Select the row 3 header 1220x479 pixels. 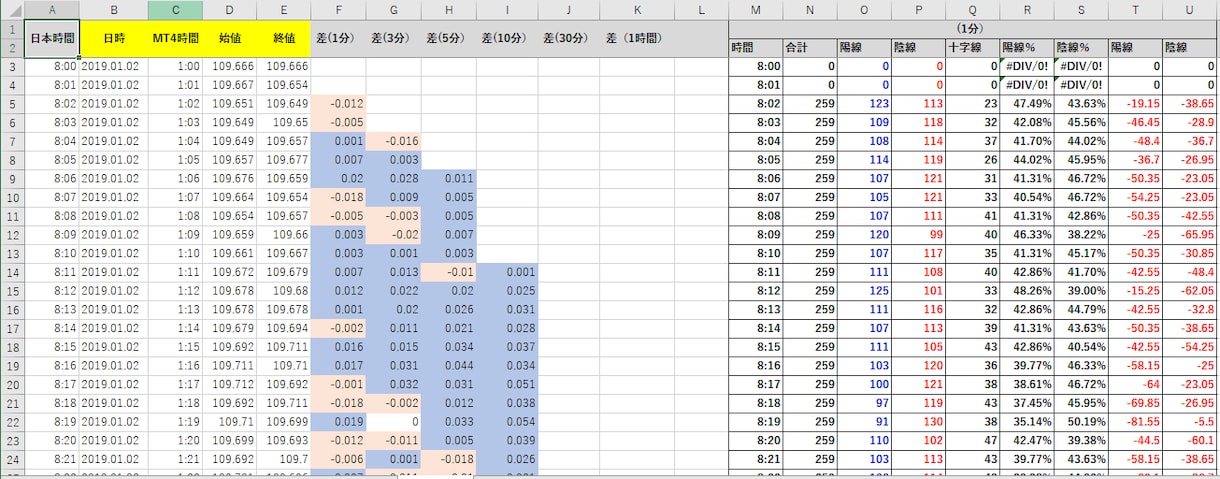tap(11, 66)
